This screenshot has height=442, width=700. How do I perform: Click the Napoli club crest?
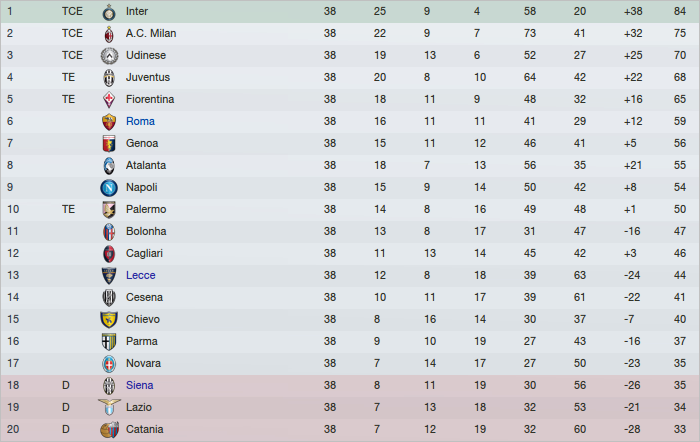[x=109, y=187]
